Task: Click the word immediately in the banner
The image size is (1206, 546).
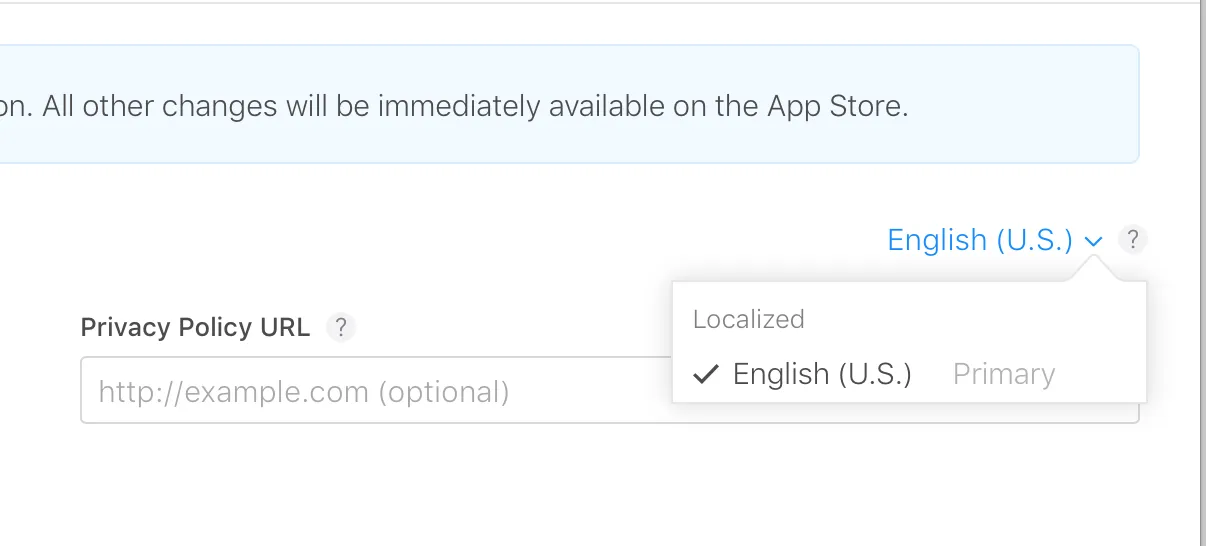Action: click(x=458, y=106)
